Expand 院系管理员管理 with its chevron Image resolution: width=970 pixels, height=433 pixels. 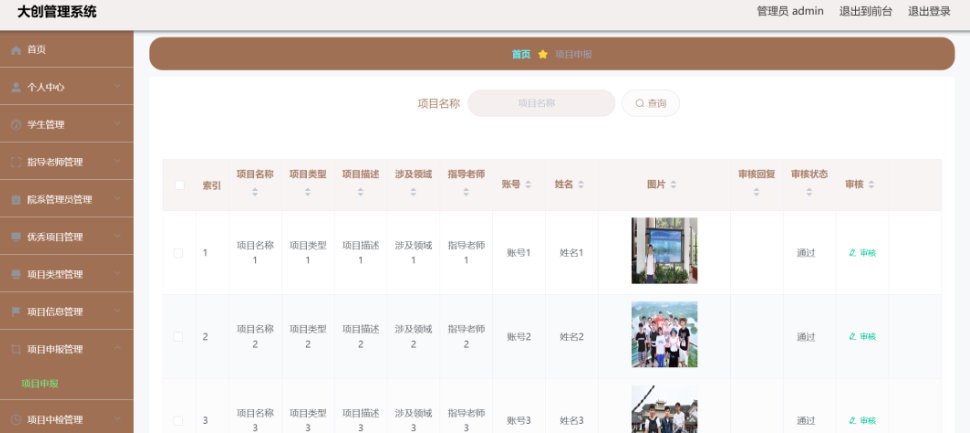(118, 199)
